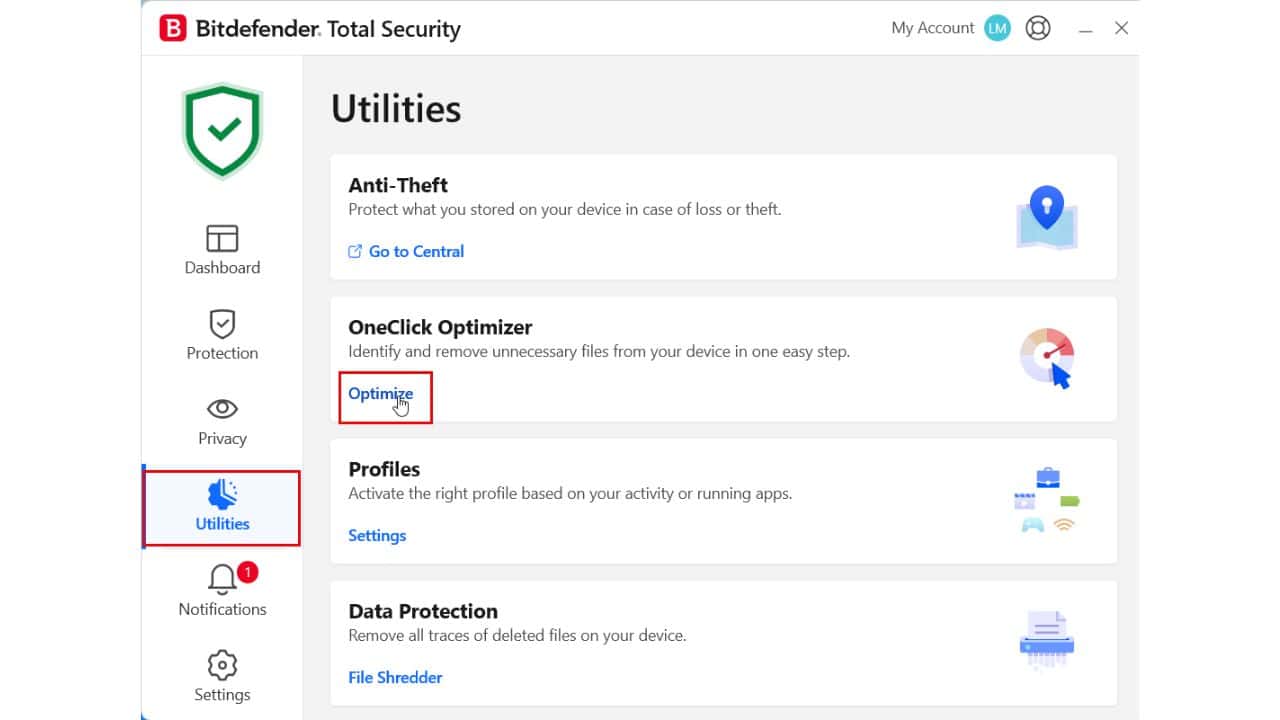1280x720 pixels.
Task: Click the OneClick Optimizer heading
Action: click(440, 327)
